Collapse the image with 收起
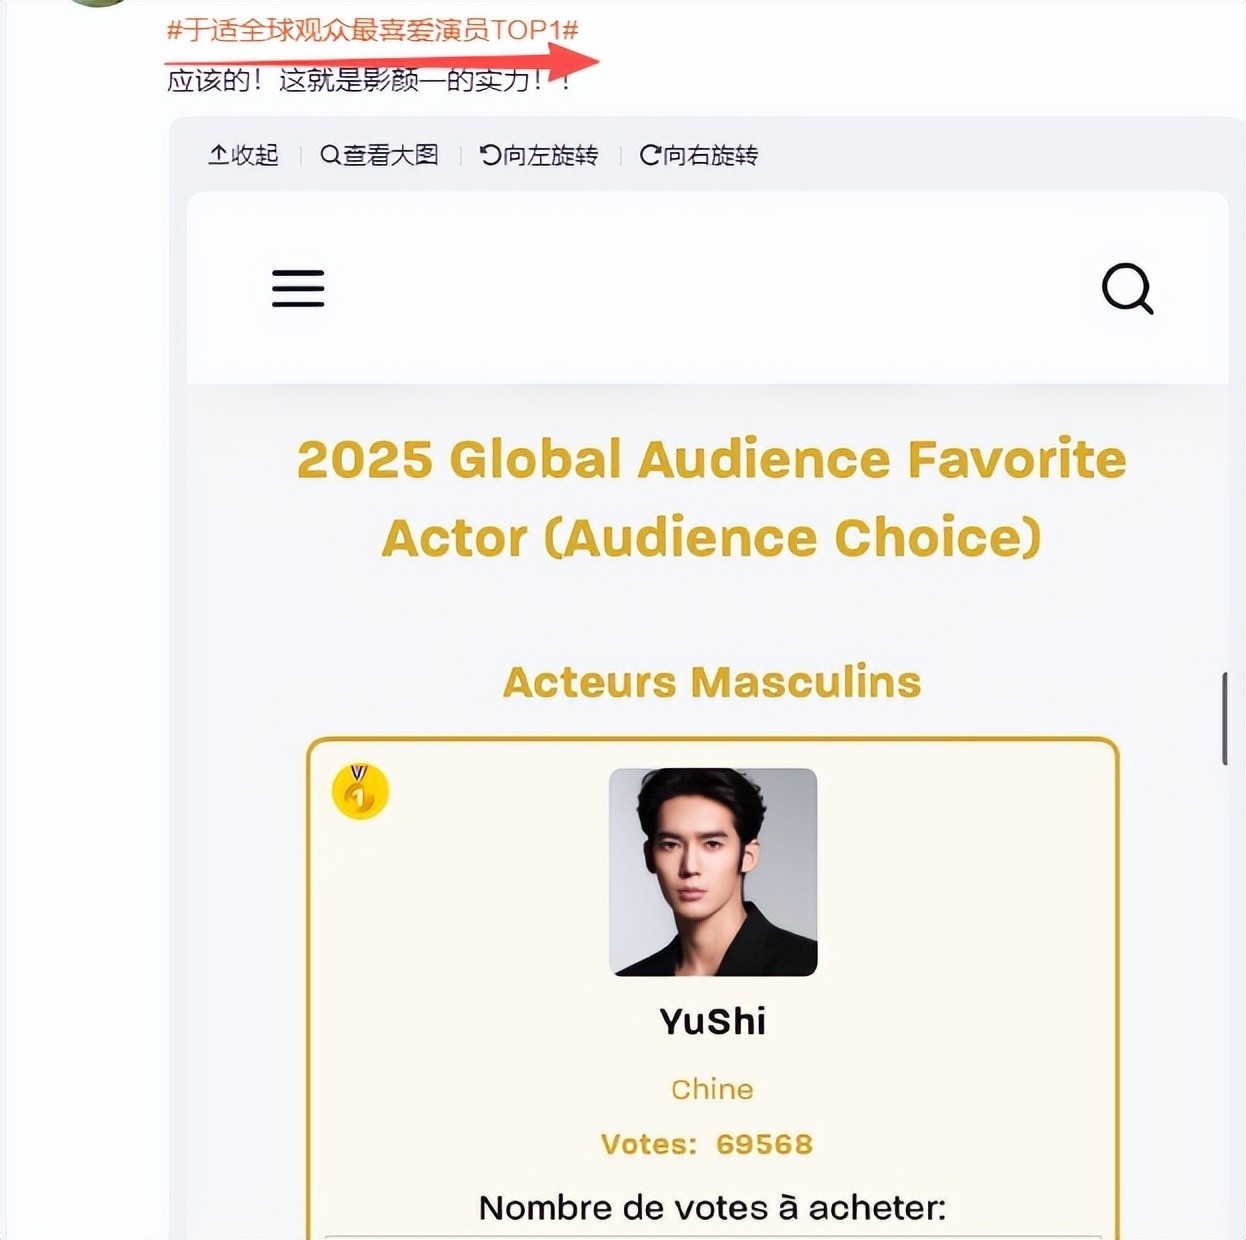1246x1240 pixels. tap(243, 155)
